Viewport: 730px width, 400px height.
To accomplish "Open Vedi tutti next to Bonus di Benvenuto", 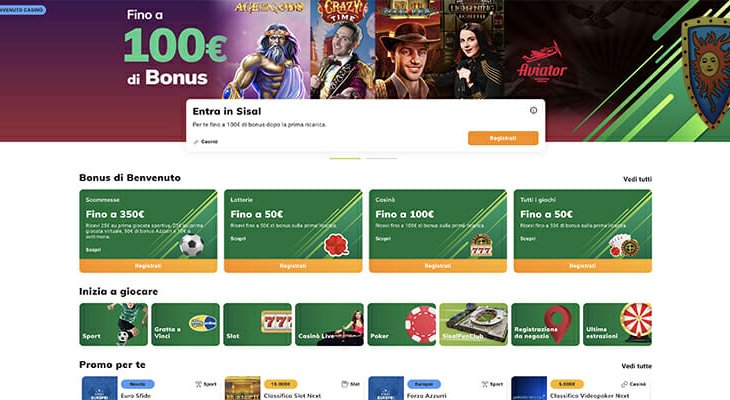I will tap(637, 179).
